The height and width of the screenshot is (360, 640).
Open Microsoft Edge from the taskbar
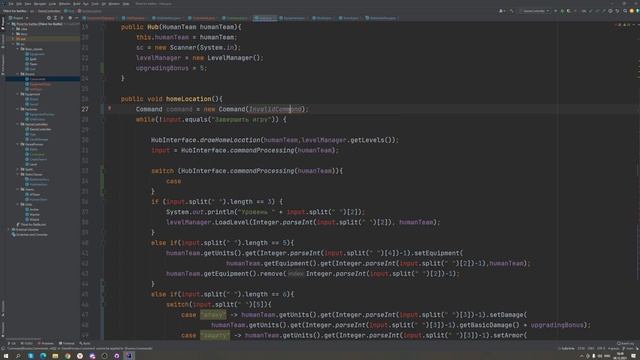(43, 356)
